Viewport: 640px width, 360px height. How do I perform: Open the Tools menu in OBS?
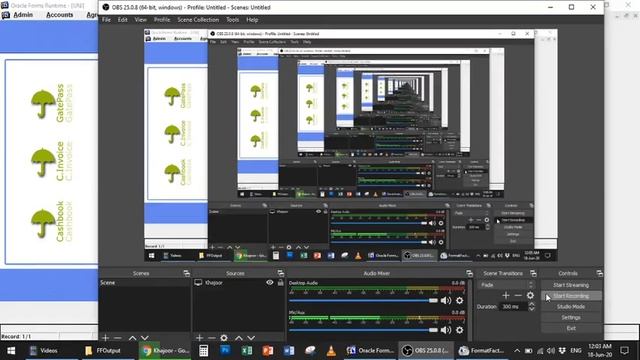coord(233,20)
